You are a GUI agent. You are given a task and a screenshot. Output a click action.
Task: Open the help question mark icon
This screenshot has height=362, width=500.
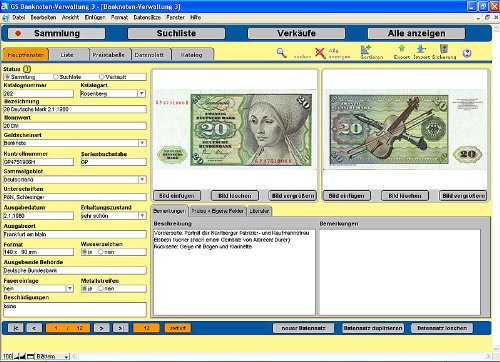tap(467, 53)
